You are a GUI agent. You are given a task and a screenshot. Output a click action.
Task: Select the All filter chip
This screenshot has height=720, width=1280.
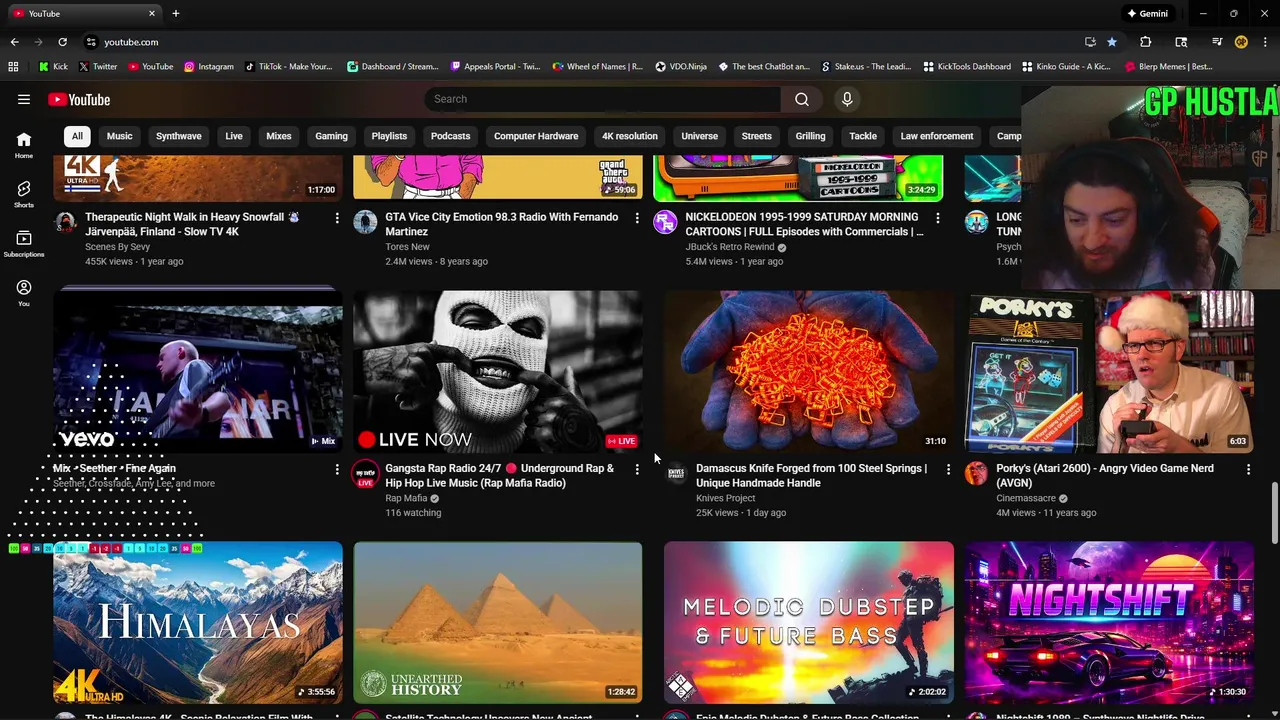(x=77, y=136)
